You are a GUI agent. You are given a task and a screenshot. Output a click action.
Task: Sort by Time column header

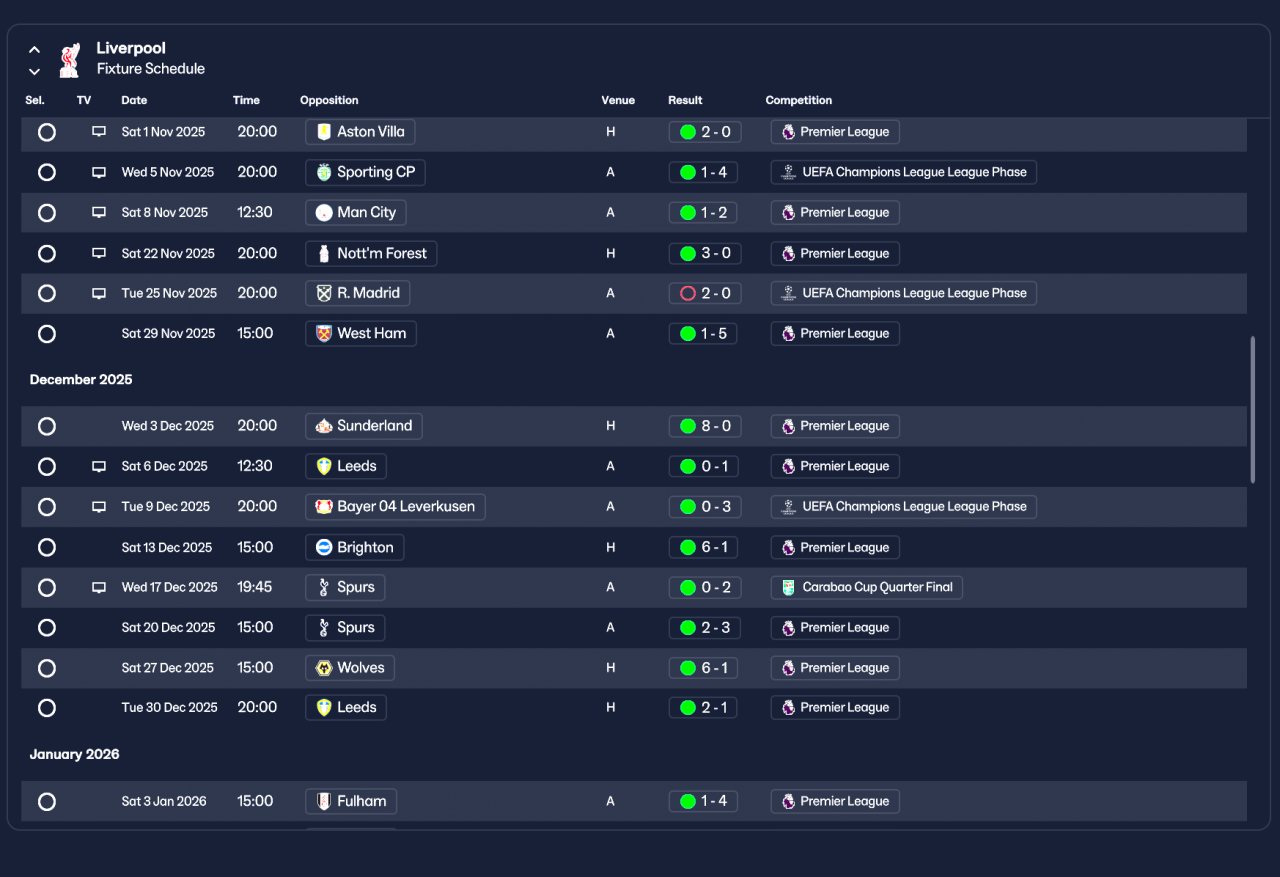click(246, 100)
